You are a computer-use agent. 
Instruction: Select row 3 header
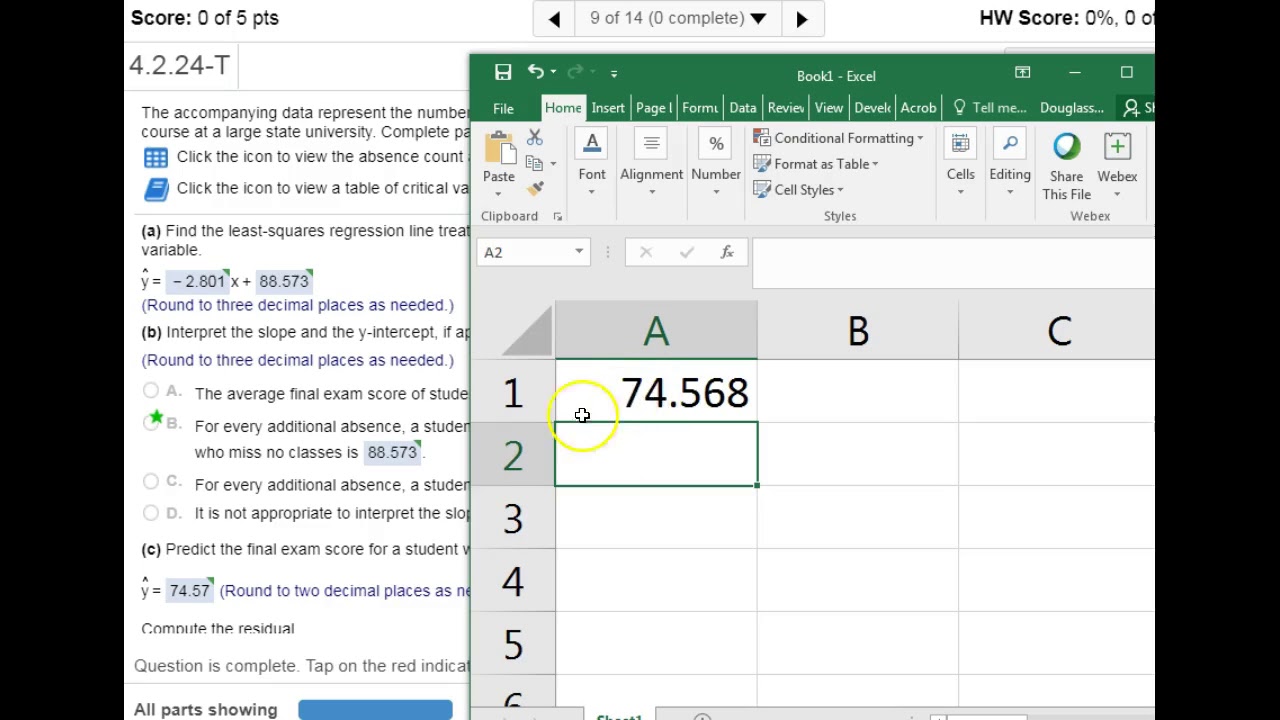pyautogui.click(x=512, y=518)
